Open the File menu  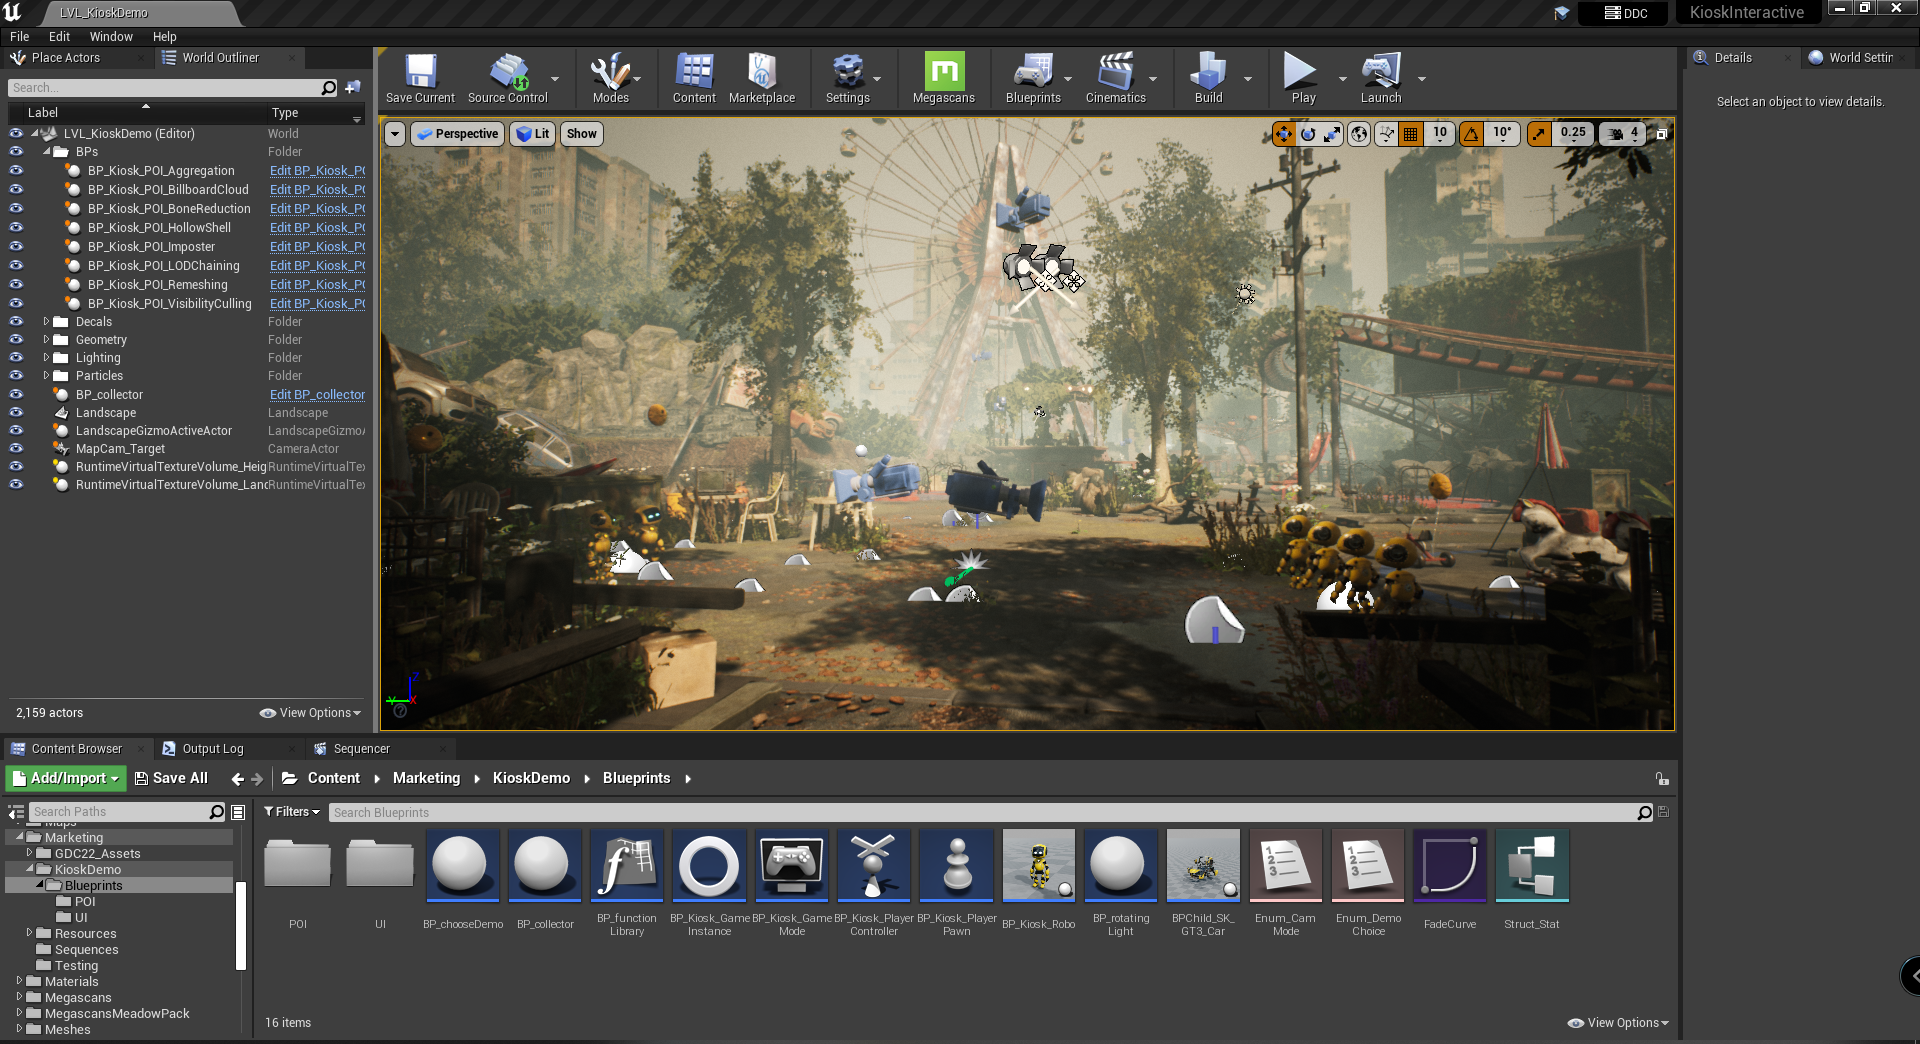(x=19, y=36)
